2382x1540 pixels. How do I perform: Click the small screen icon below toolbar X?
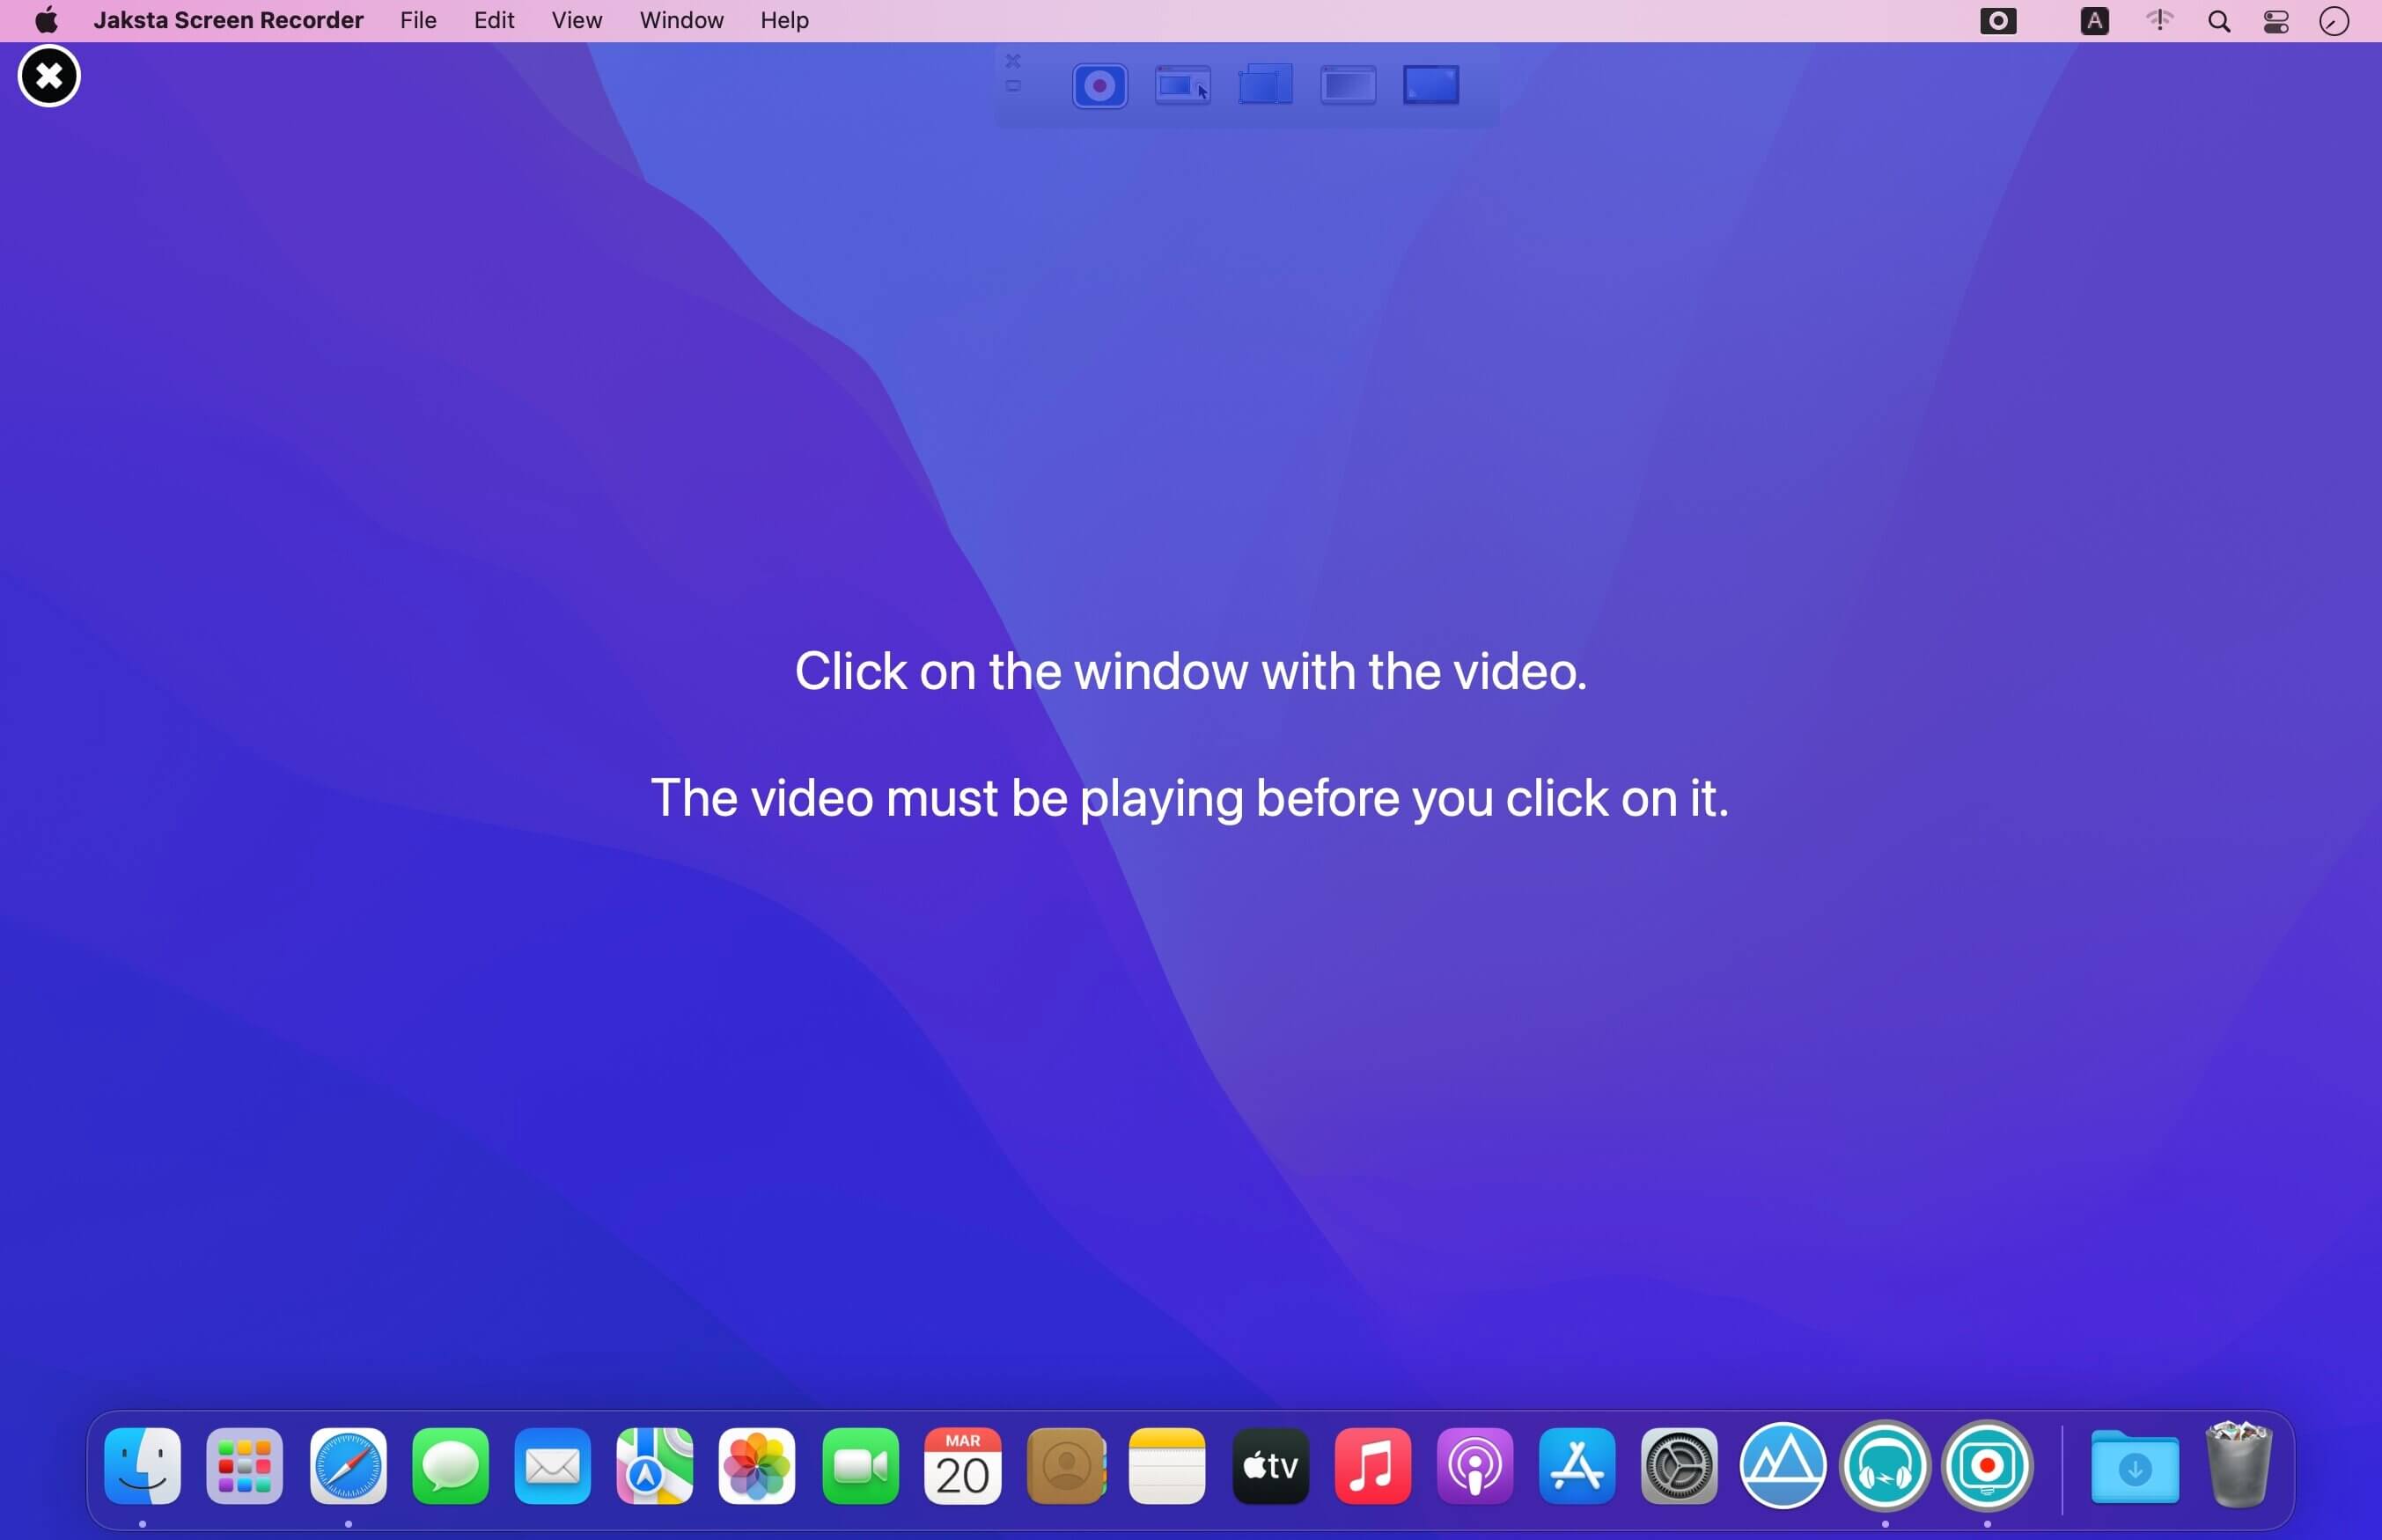(1013, 87)
